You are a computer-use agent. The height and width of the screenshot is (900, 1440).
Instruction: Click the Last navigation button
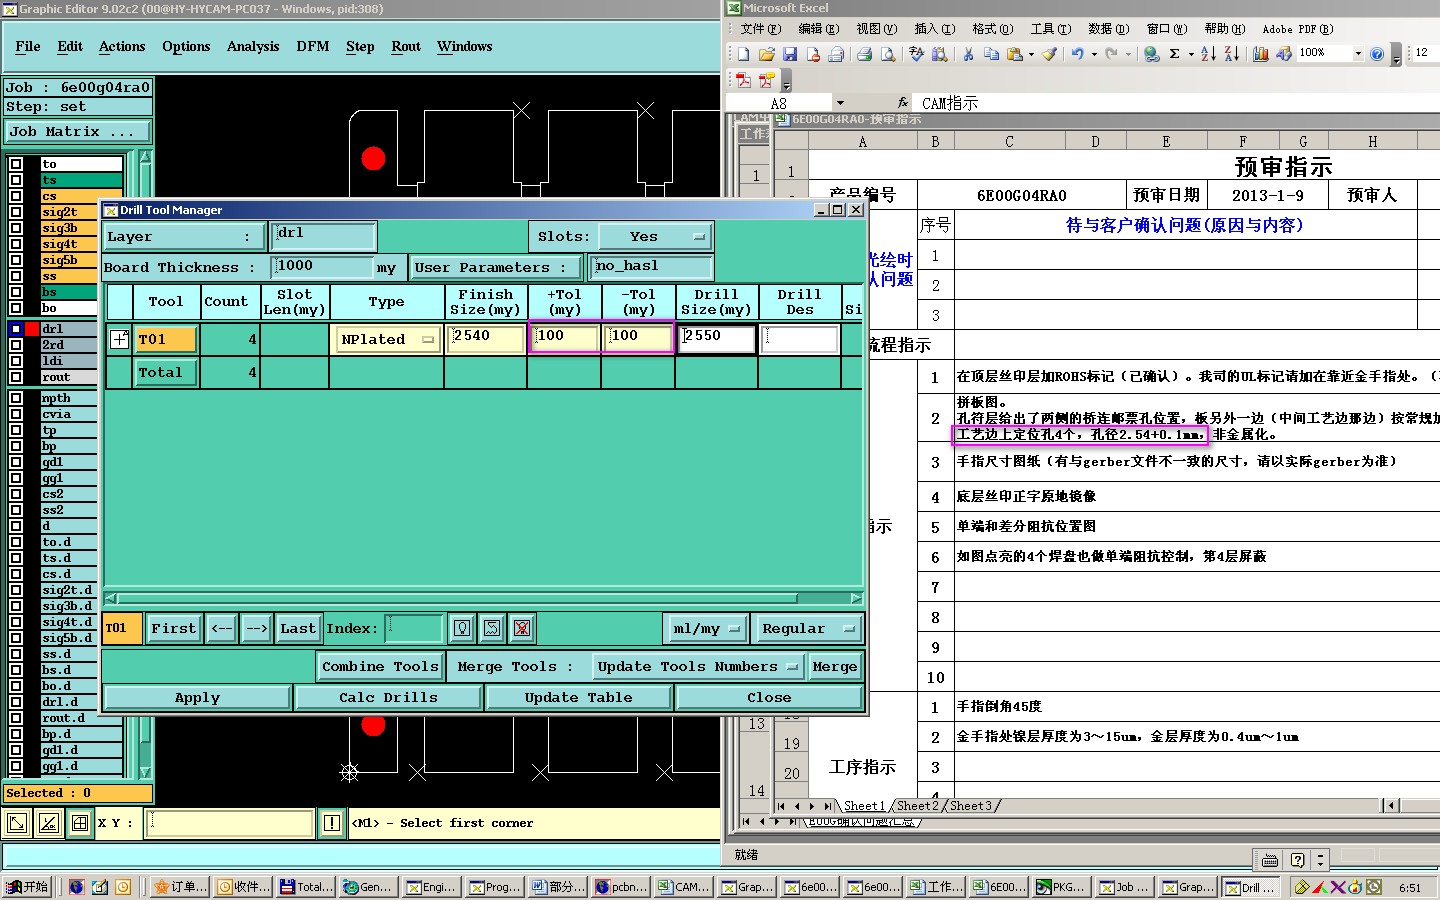click(x=298, y=628)
